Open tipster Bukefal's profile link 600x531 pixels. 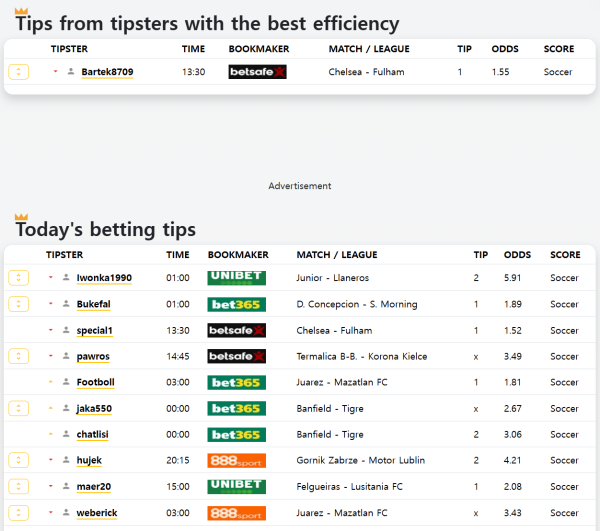93,304
